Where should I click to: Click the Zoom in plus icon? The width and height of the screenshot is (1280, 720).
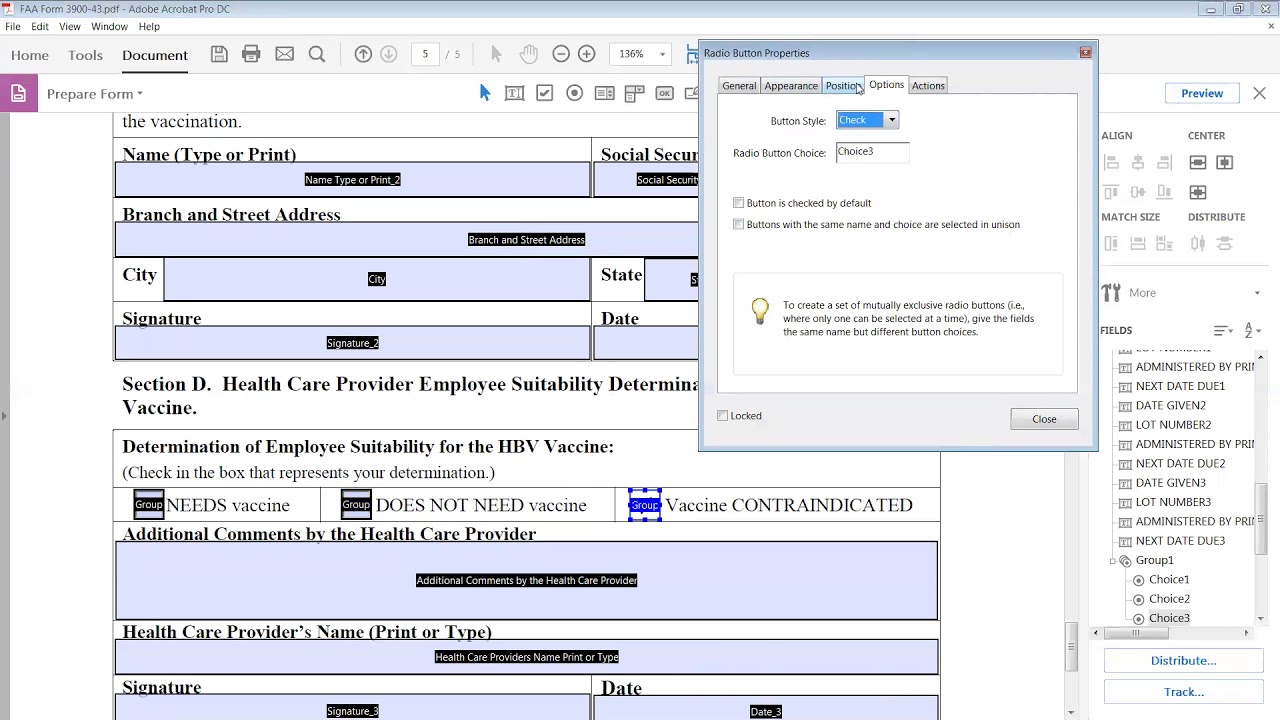587,54
